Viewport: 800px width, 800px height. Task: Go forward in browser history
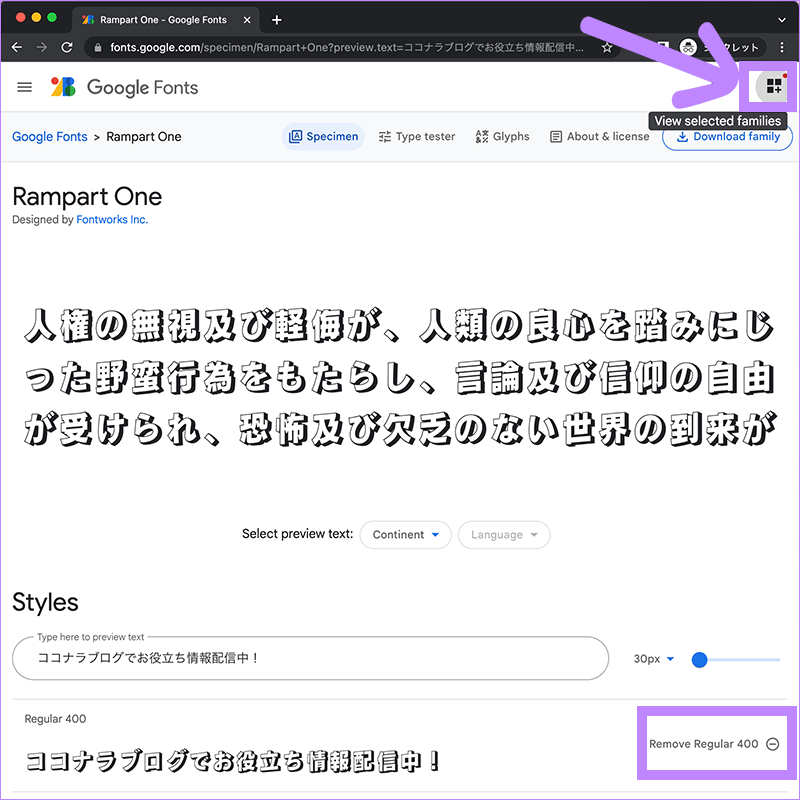click(42, 47)
